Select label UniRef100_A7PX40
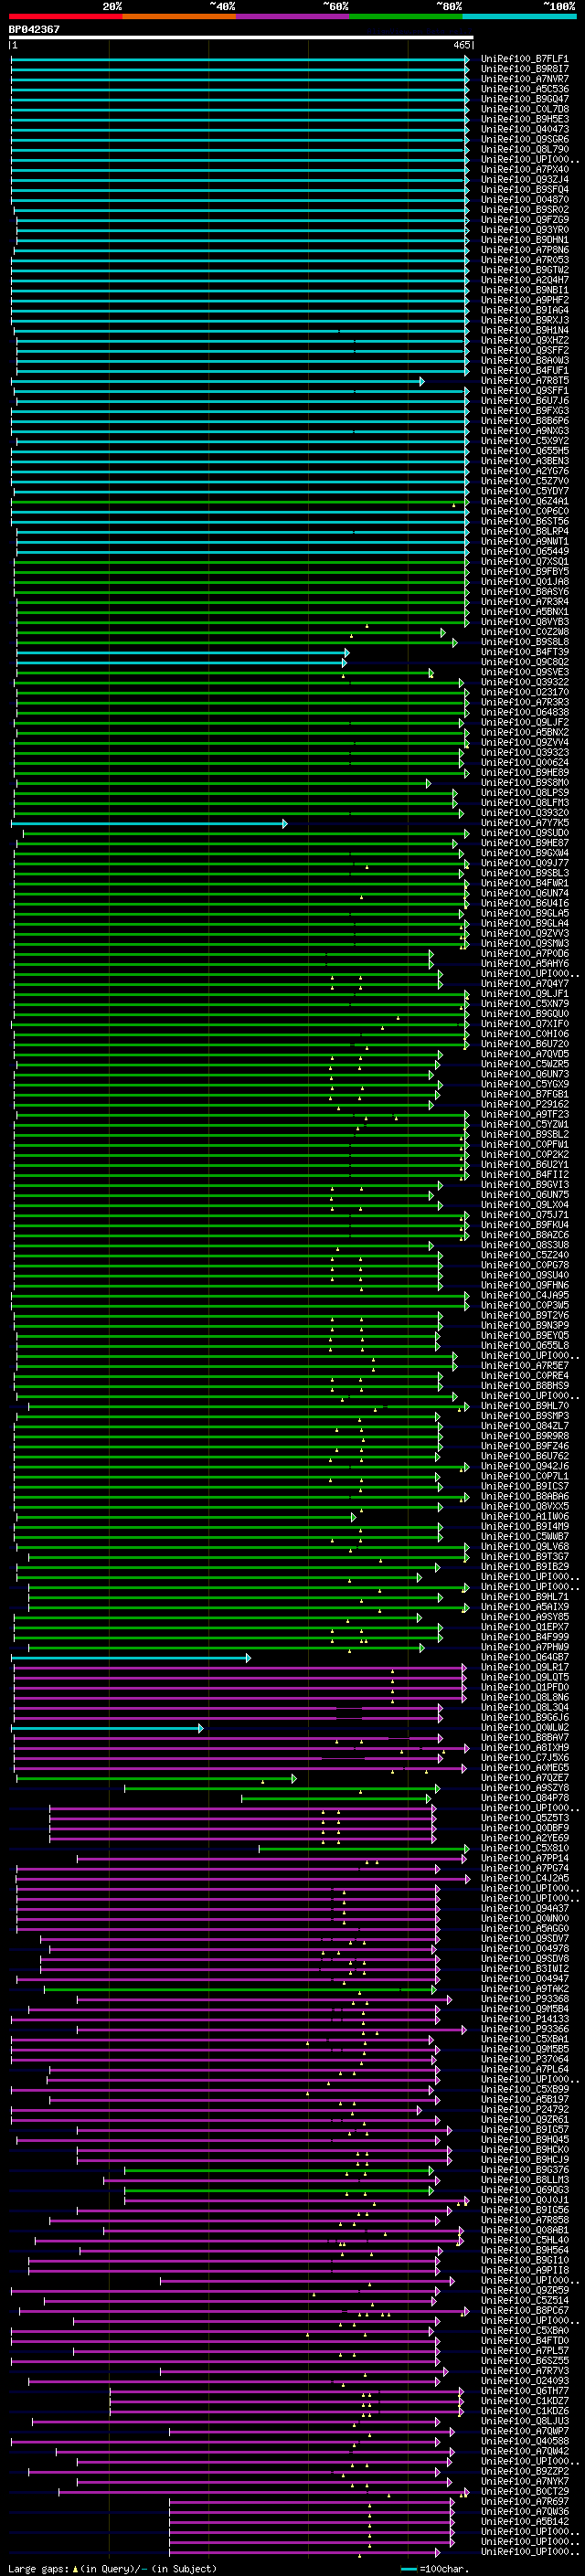 click(524, 170)
